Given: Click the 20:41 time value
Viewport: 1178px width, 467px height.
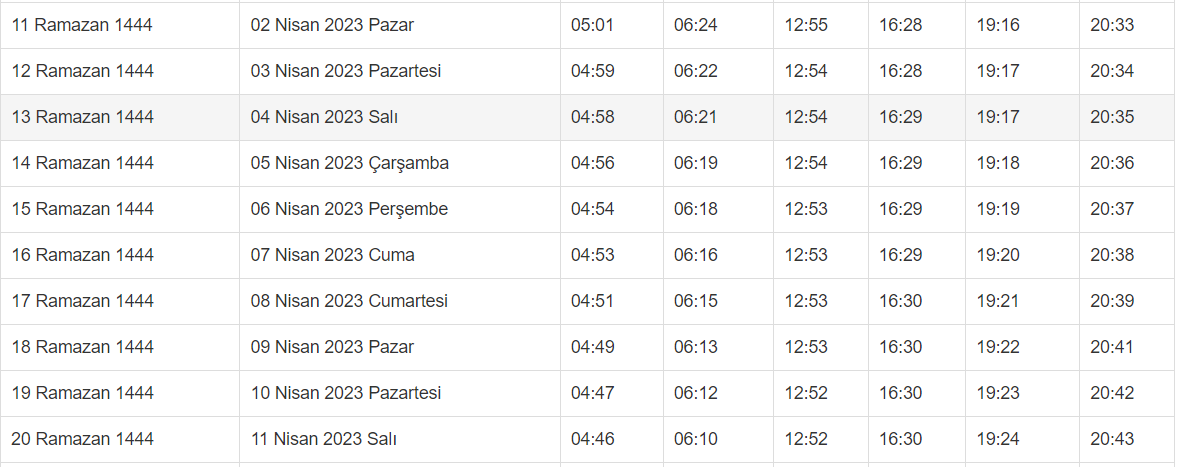Looking at the screenshot, I should click(x=1112, y=347).
